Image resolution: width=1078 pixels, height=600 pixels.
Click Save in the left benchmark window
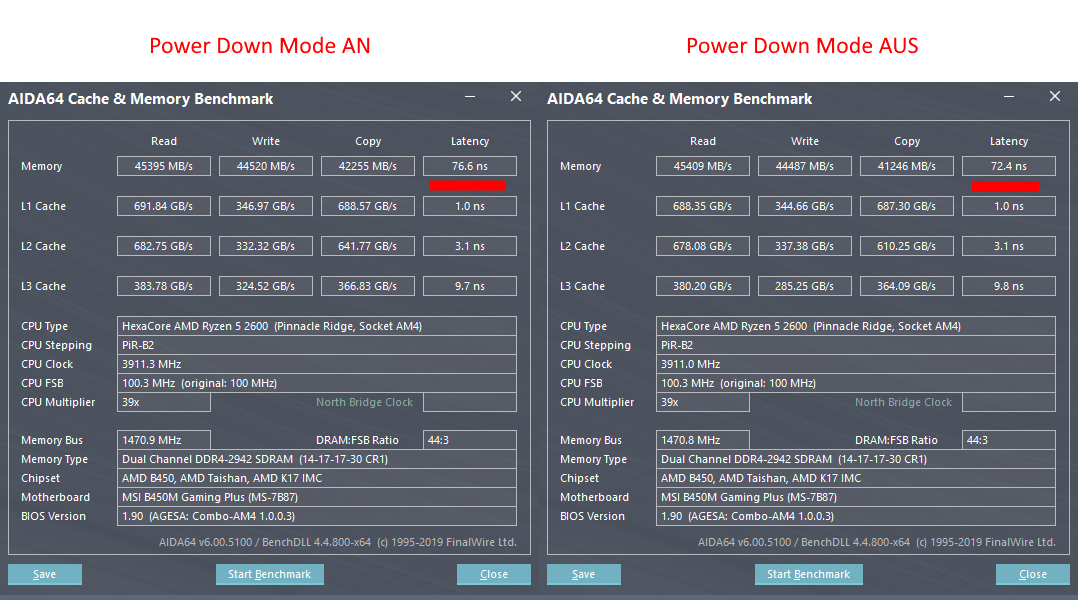pos(45,575)
